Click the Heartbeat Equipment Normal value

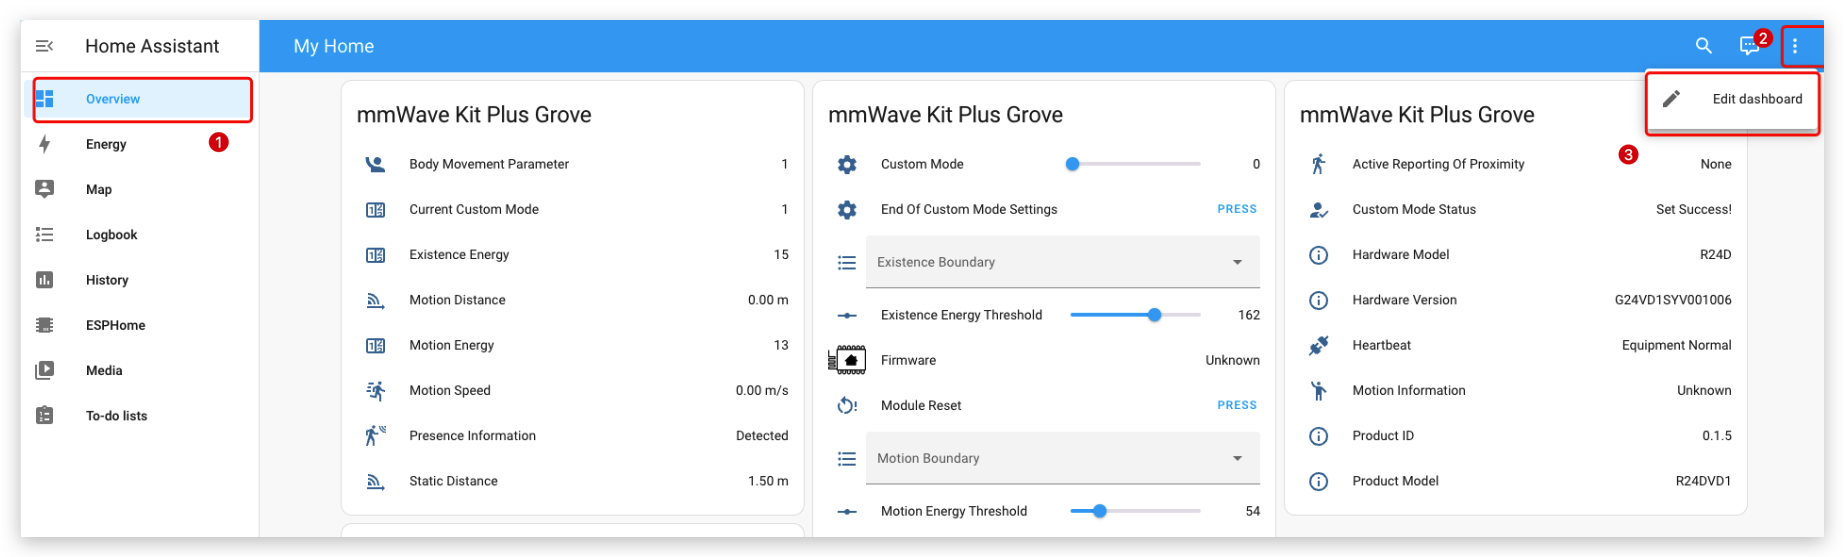tap(1677, 345)
